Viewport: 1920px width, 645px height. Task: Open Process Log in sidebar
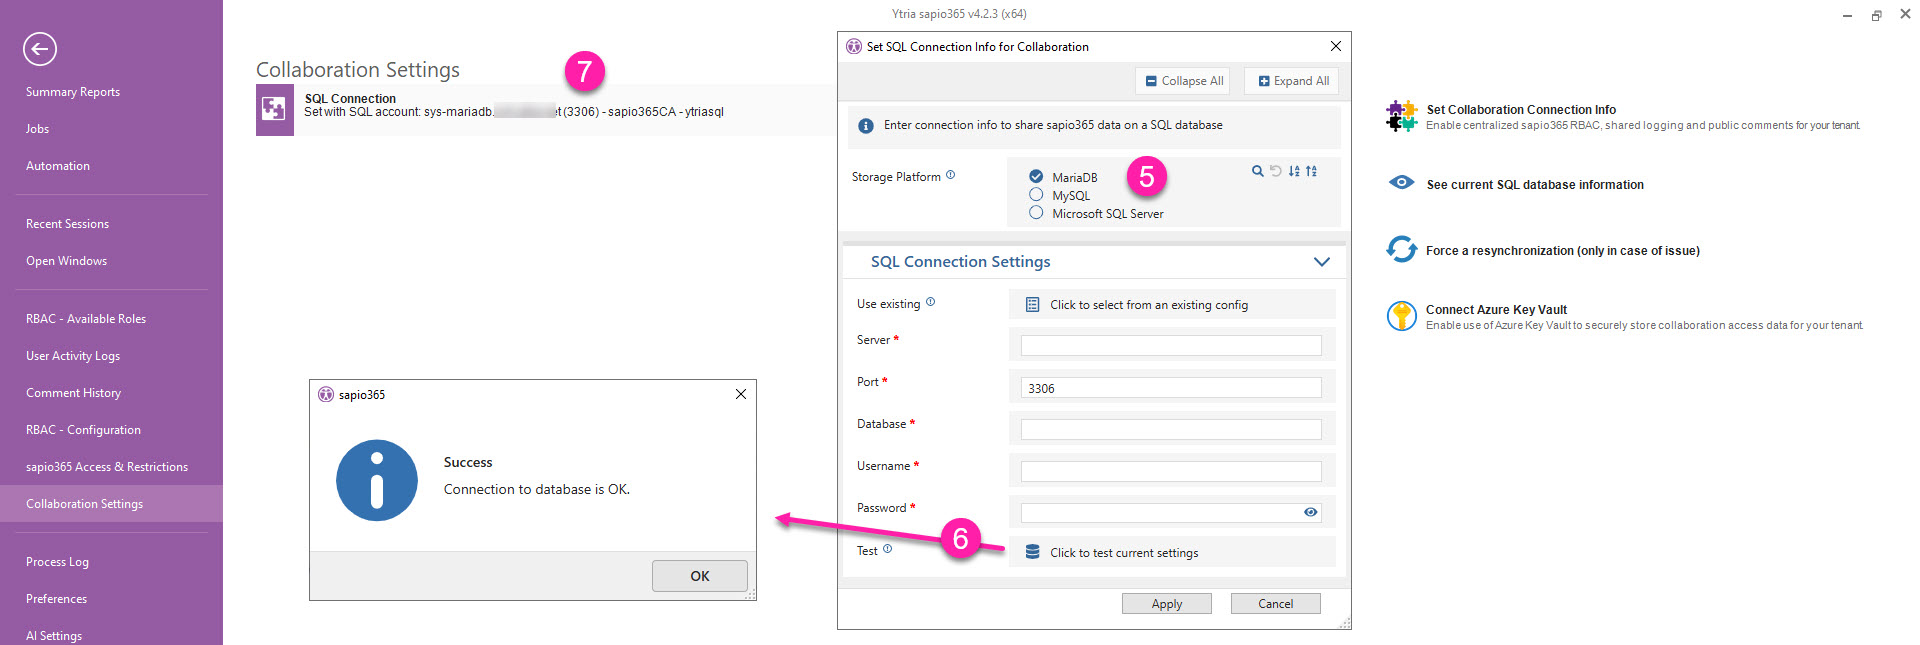tap(57, 562)
